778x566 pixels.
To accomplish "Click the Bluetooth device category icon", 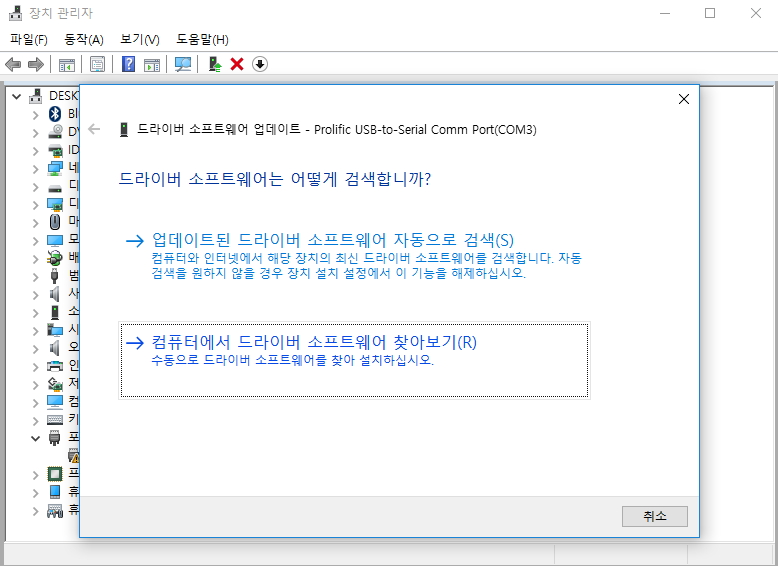I will click(56, 114).
